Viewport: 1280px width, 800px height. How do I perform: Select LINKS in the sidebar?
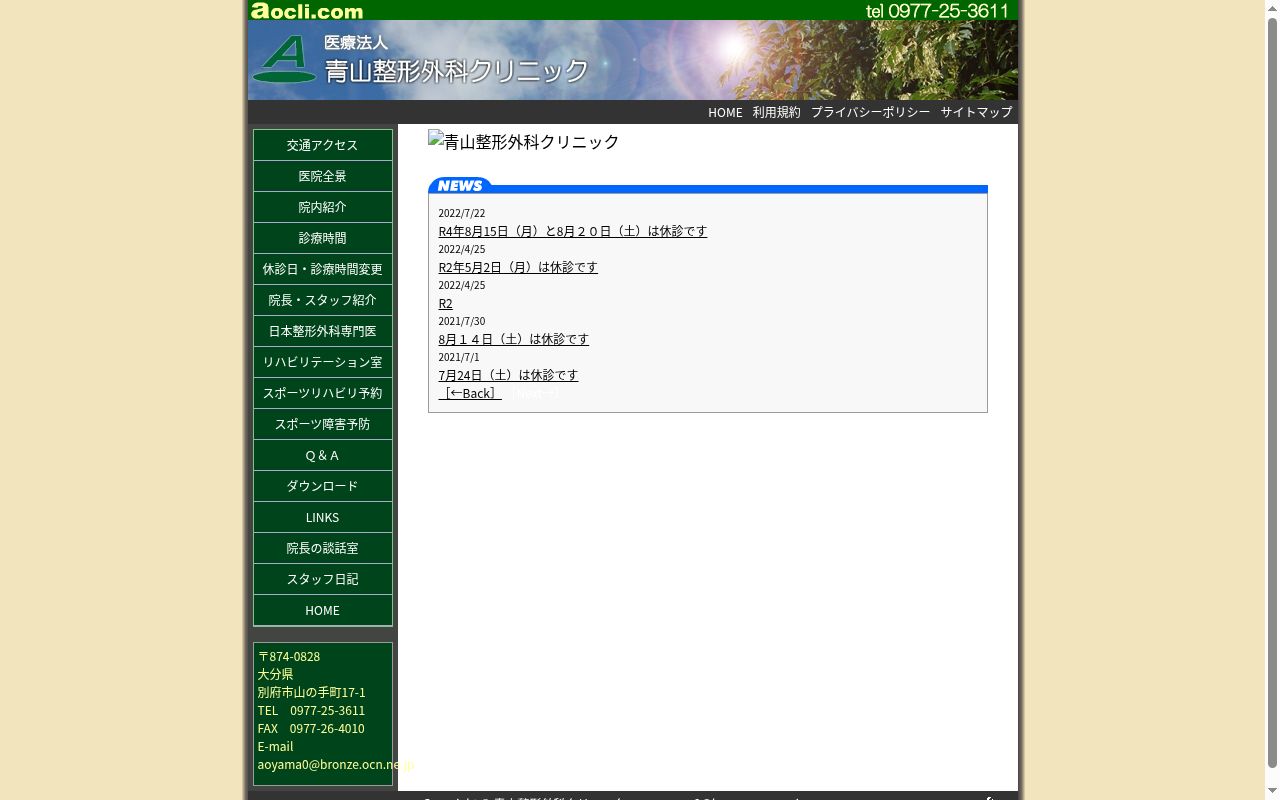coord(322,517)
